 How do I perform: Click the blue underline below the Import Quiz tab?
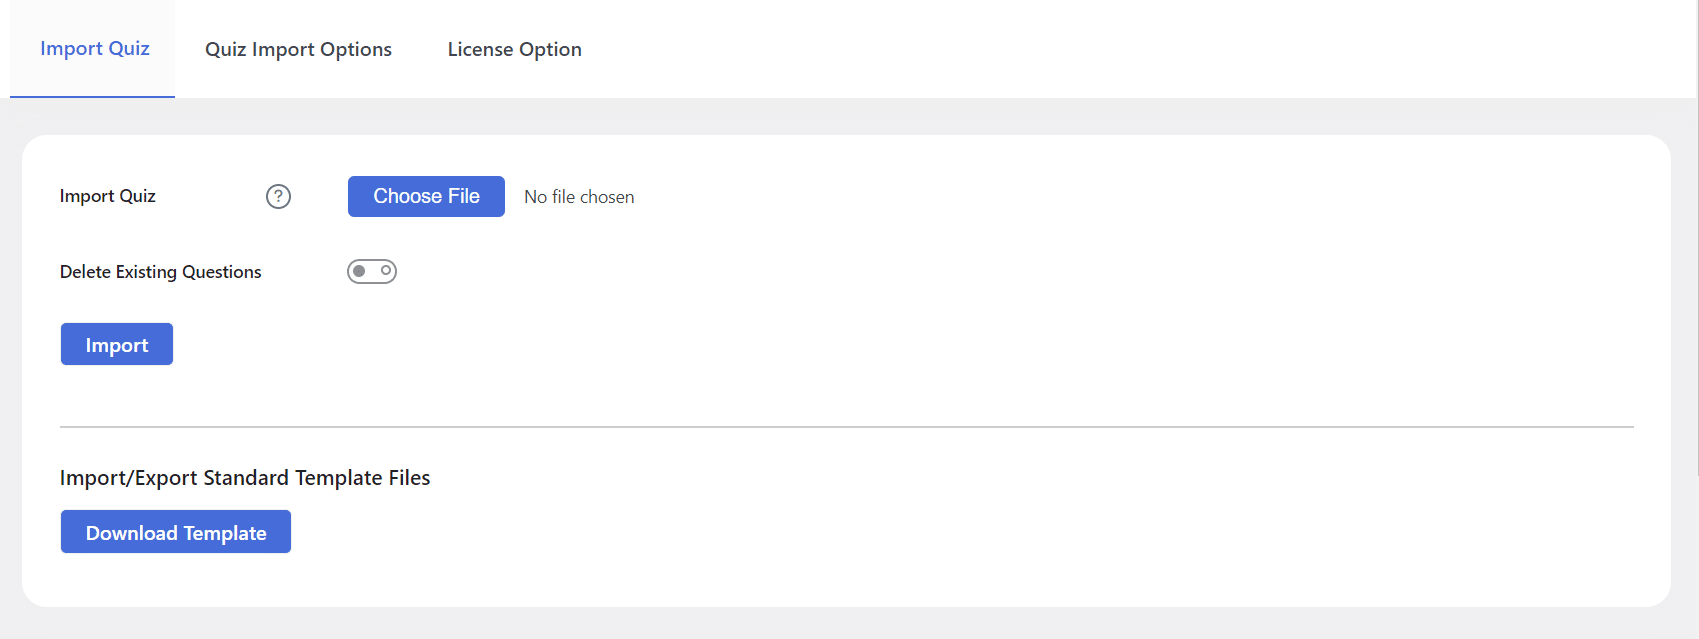point(92,97)
